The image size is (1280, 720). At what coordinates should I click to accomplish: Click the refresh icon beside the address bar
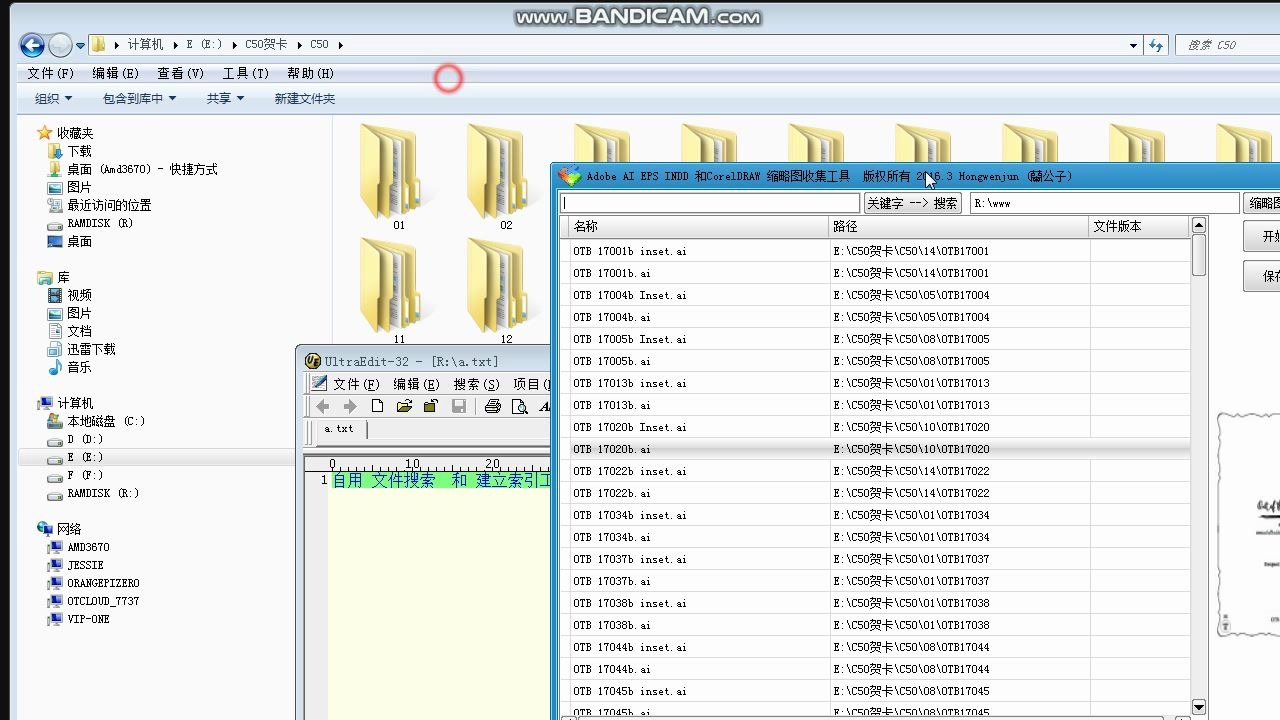coord(1156,45)
